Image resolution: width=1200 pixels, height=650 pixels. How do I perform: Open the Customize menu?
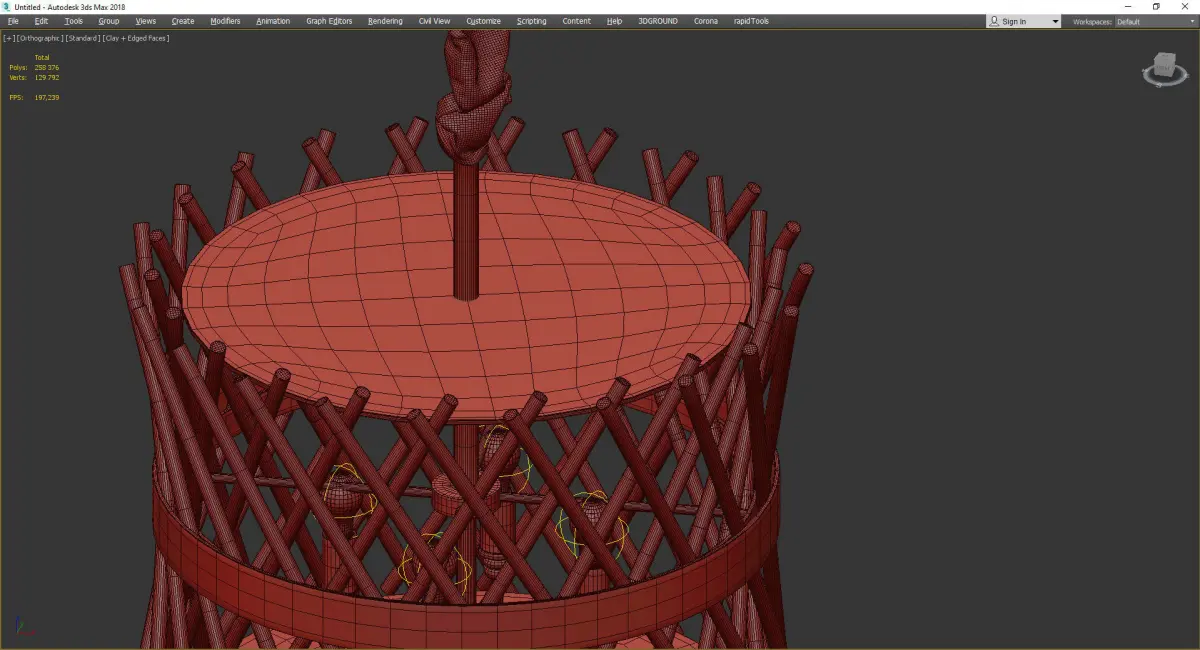(484, 21)
